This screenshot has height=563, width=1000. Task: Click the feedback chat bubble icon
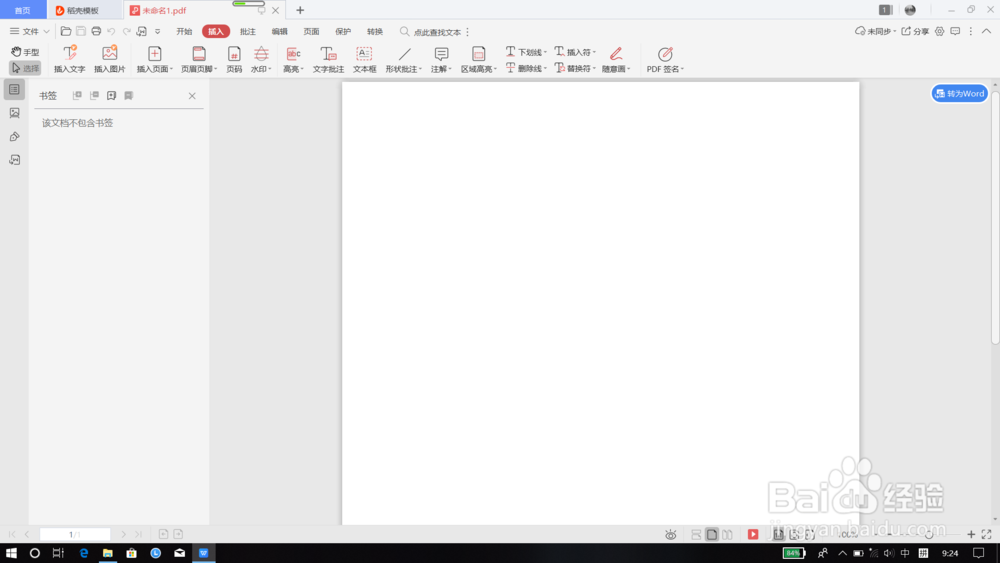tap(955, 31)
